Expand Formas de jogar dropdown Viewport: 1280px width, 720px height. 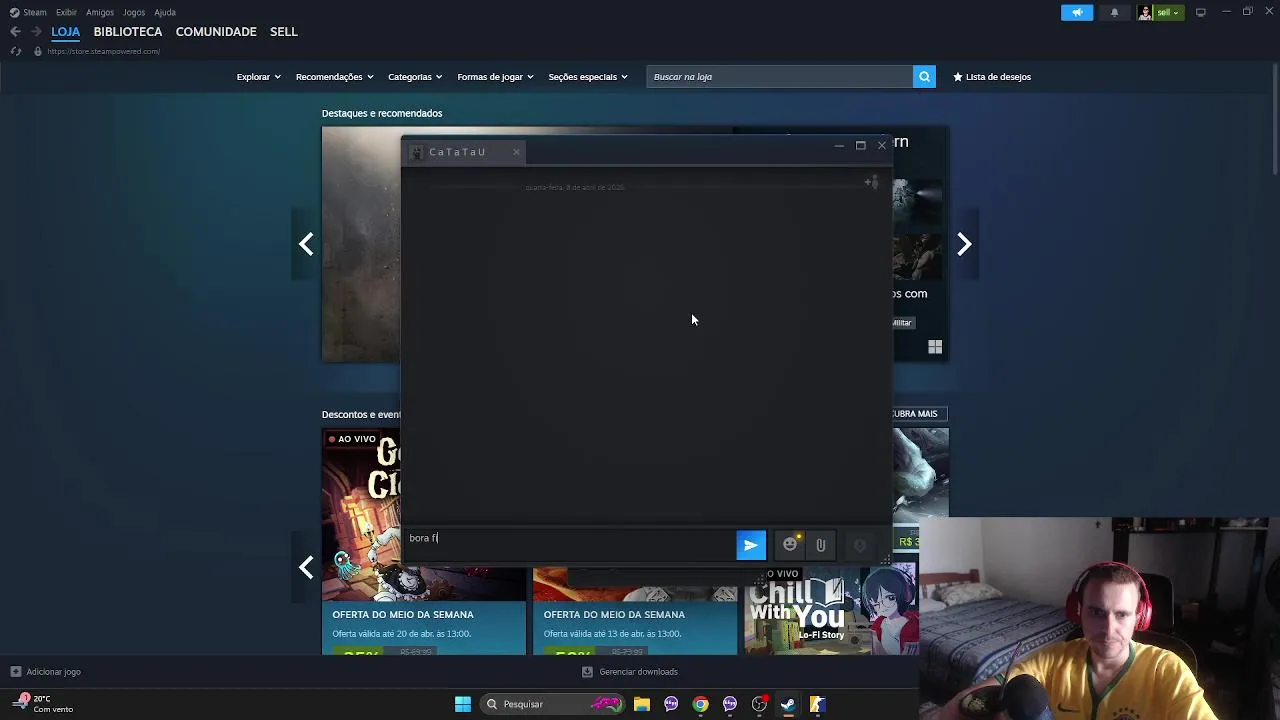(x=495, y=77)
